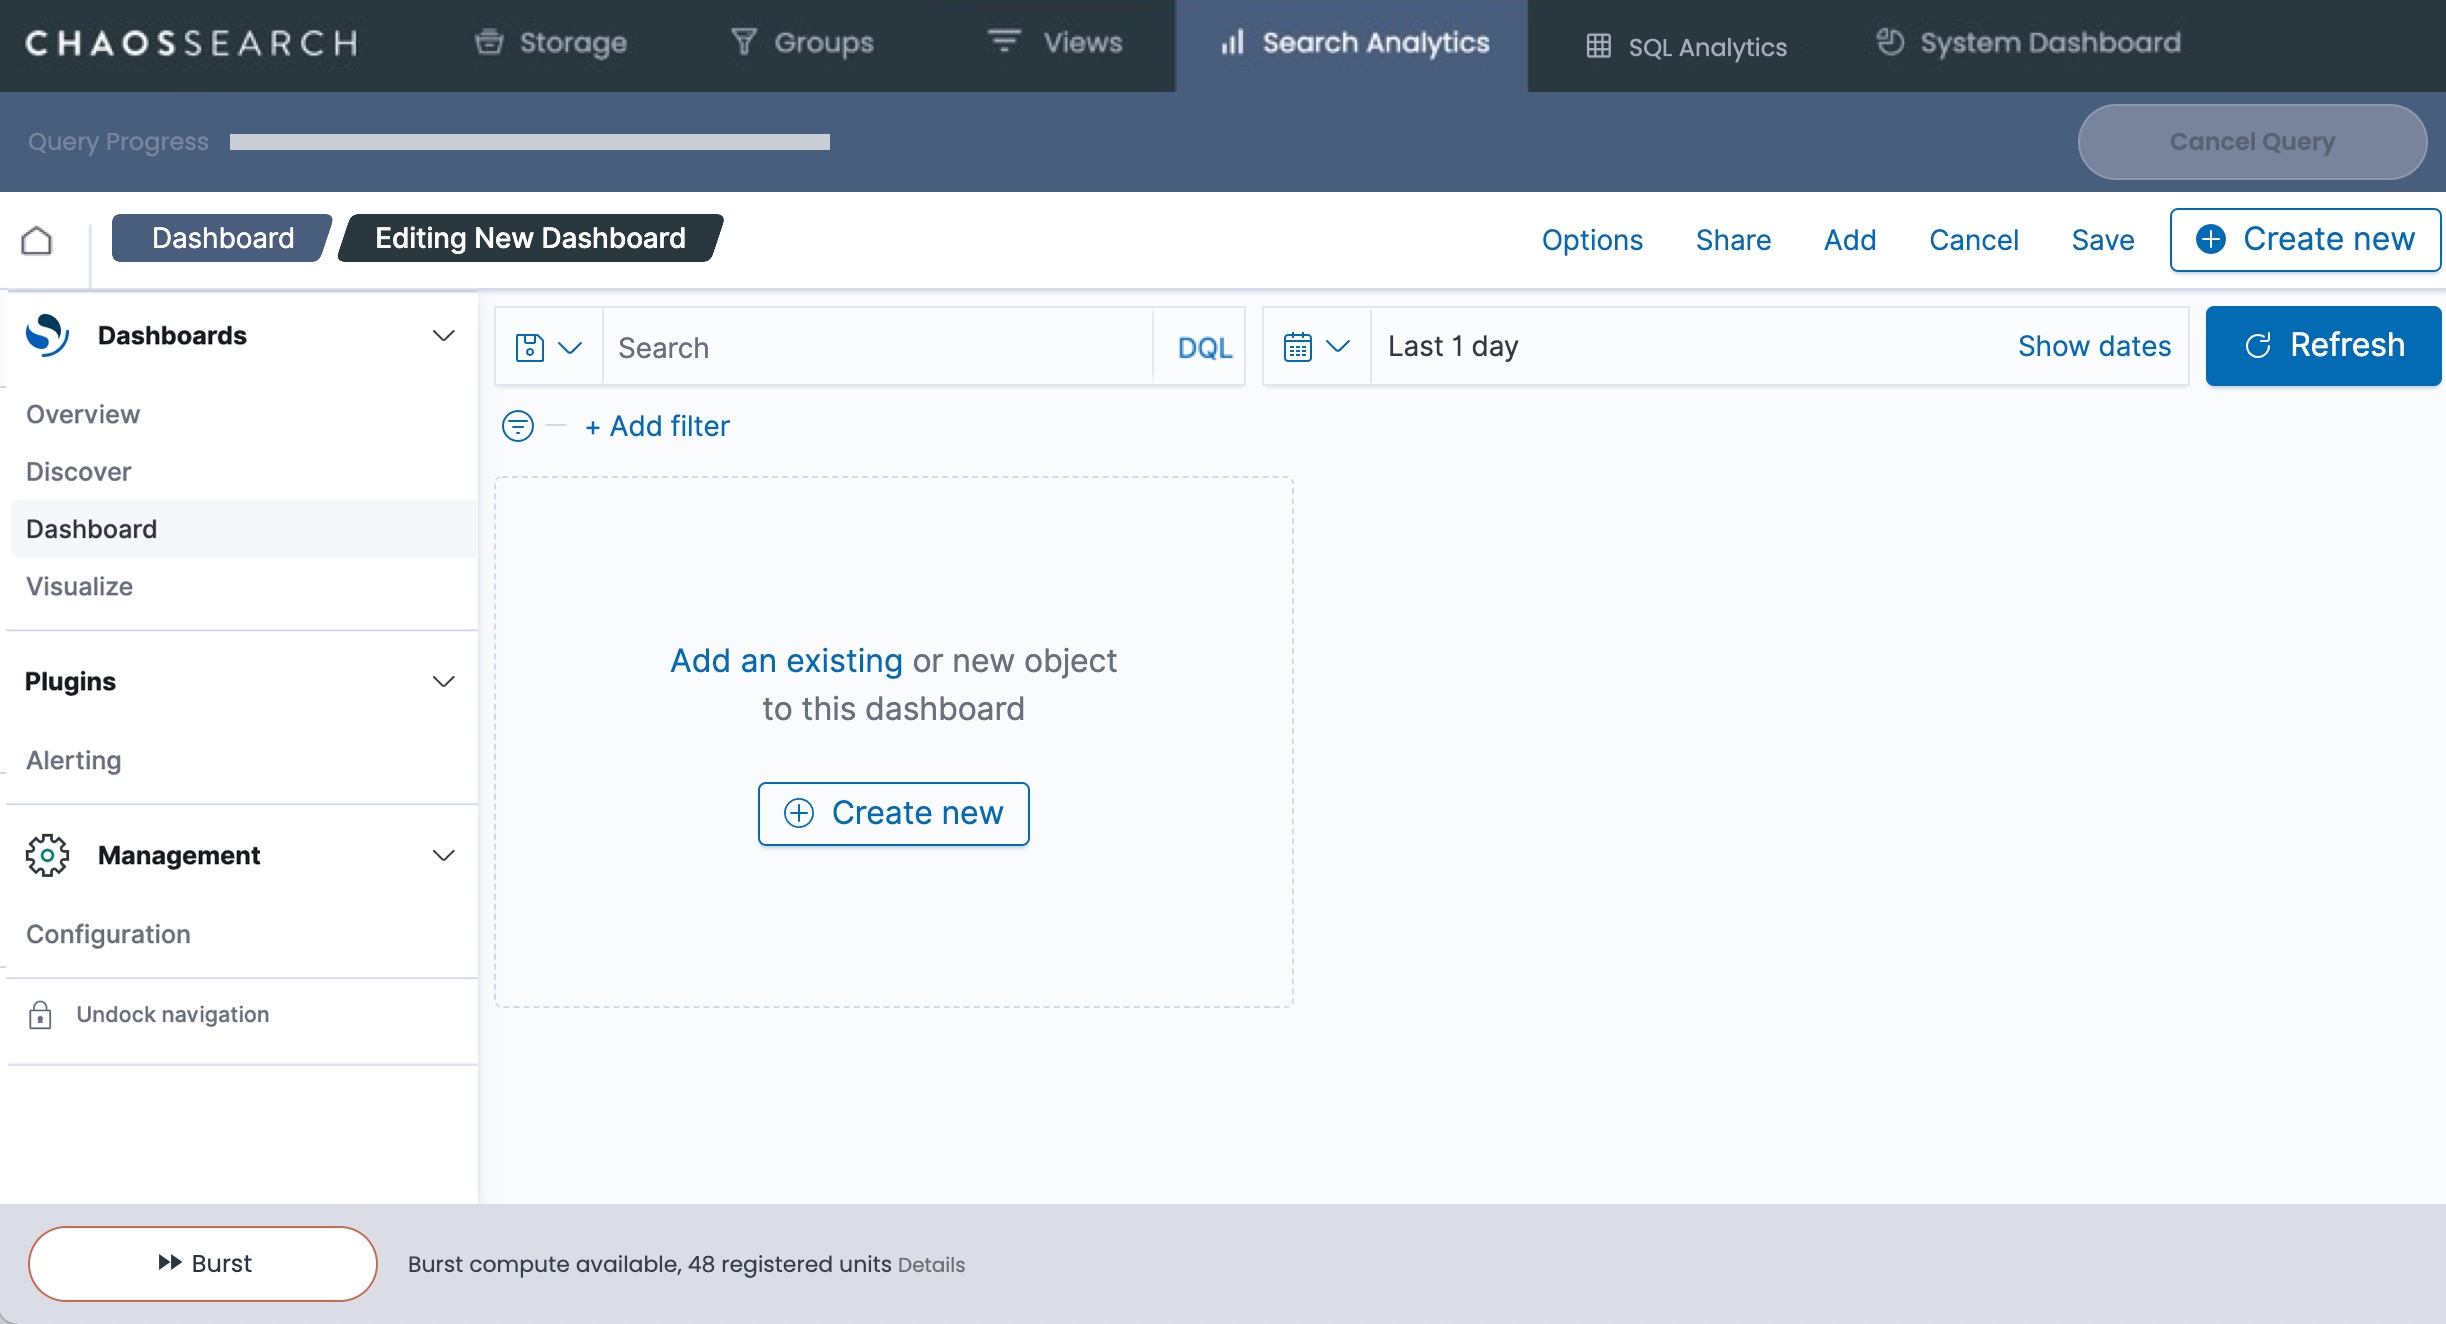Screen dimensions: 2446x1324
Task: Click the filter options circle icon
Action: [x=517, y=426]
